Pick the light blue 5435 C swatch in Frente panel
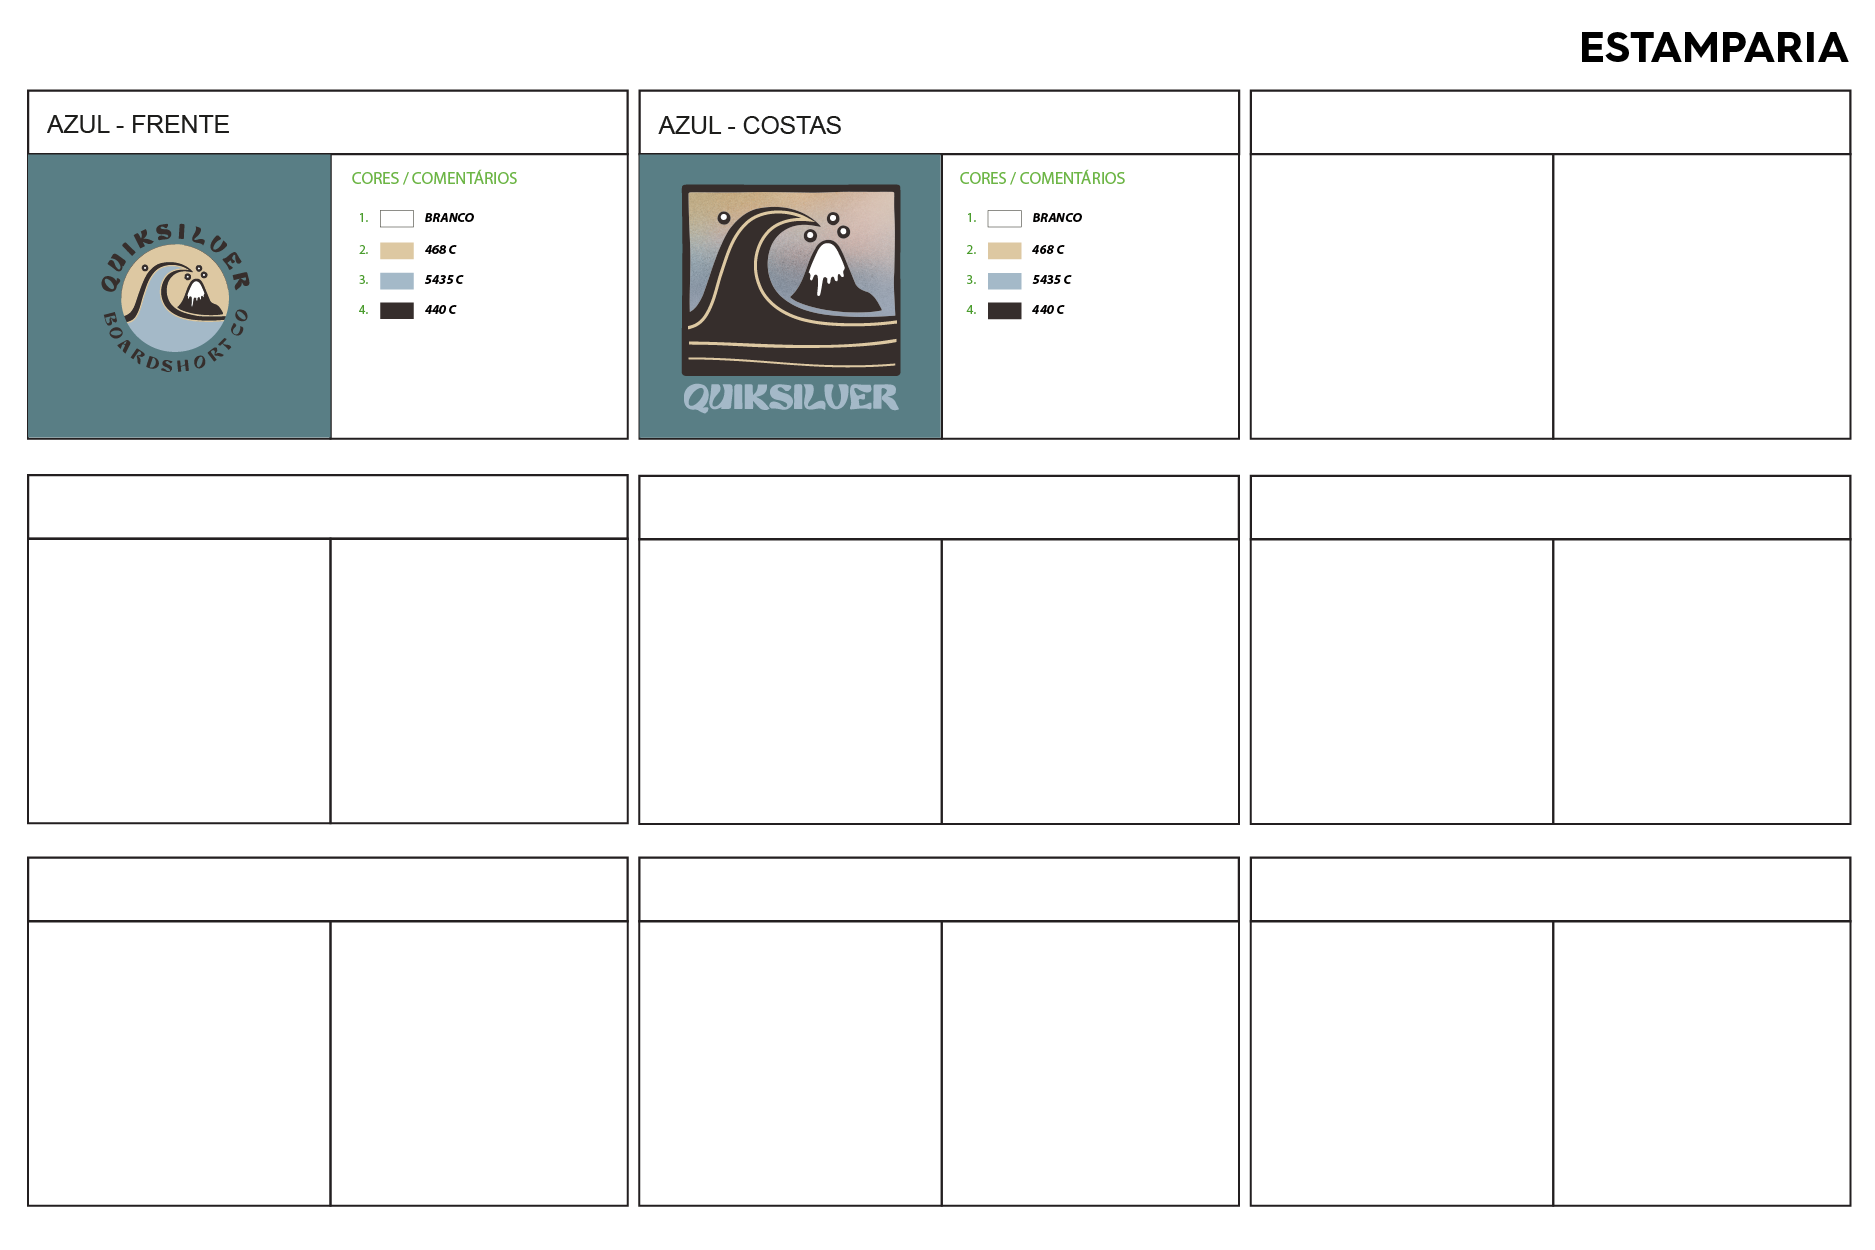The image size is (1875, 1250). pos(397,280)
